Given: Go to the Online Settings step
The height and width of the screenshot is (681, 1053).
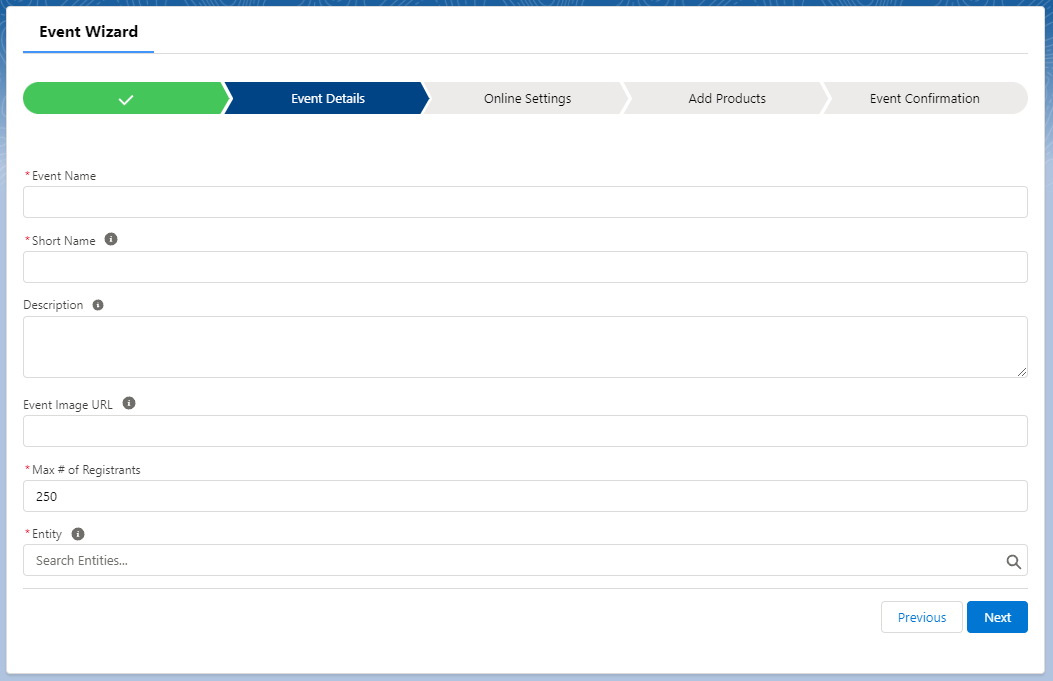Looking at the screenshot, I should 527,99.
